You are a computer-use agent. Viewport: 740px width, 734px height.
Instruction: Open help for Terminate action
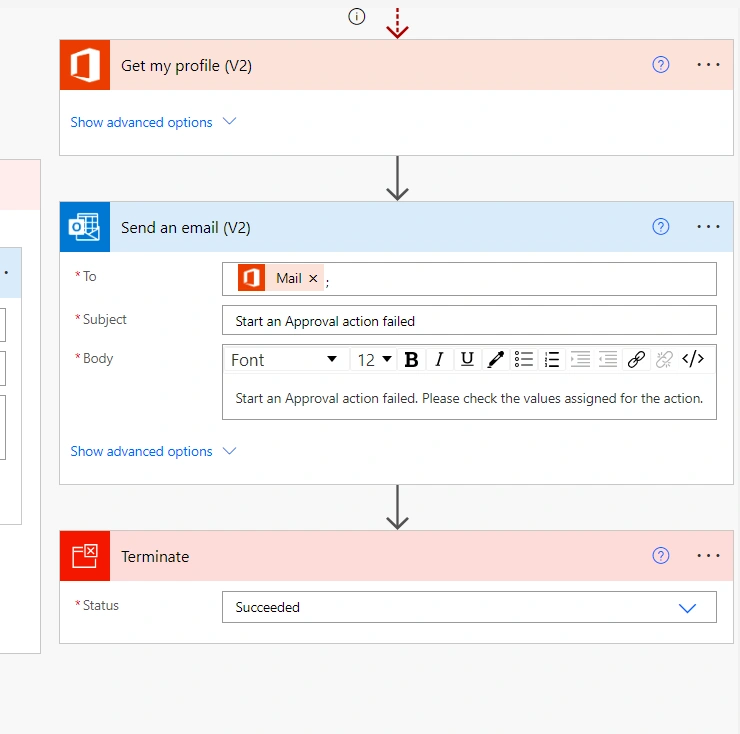coord(661,556)
